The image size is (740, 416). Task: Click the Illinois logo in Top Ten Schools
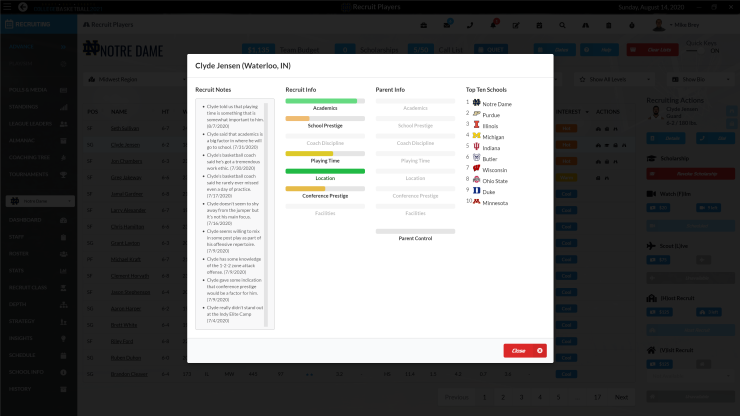coord(476,125)
